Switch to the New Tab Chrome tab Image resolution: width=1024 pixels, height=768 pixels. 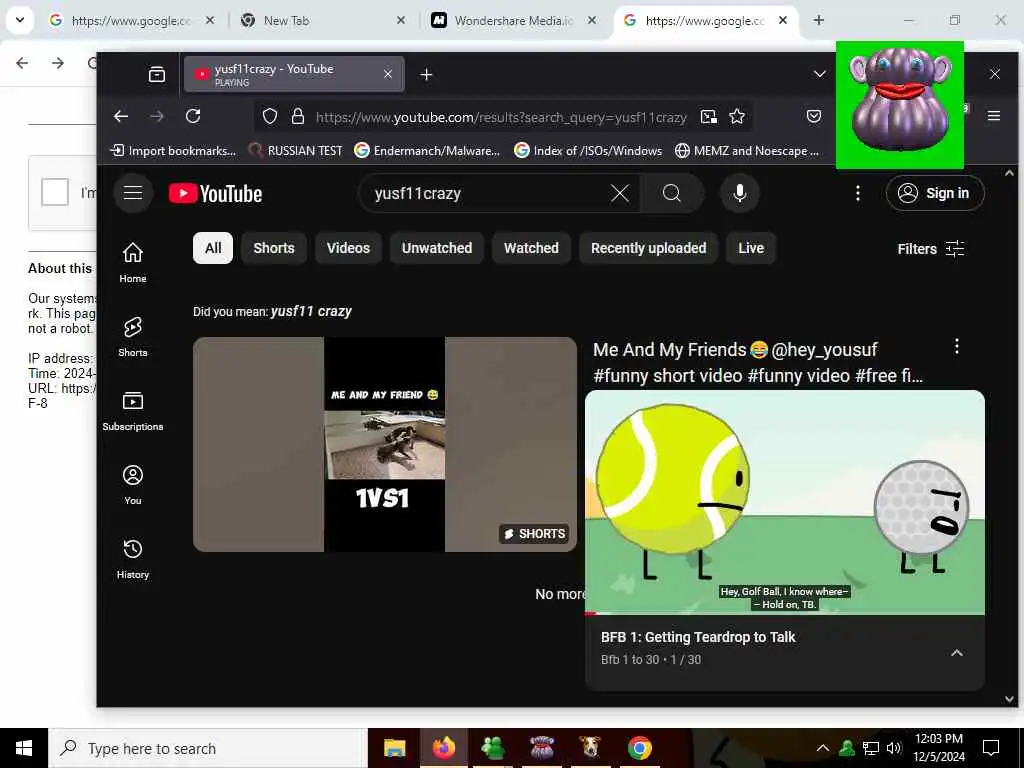[321, 21]
